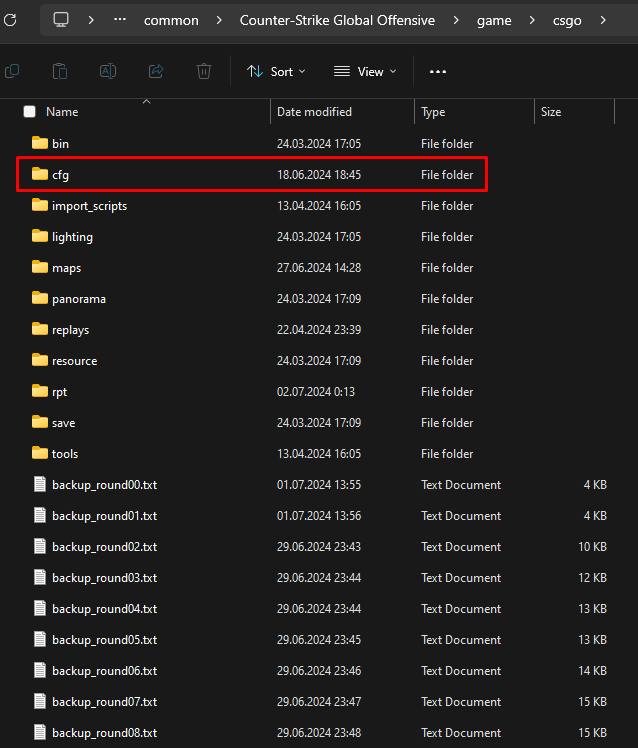Click File folder type in panorama row
Screen dimensions: 638x748
447,299
